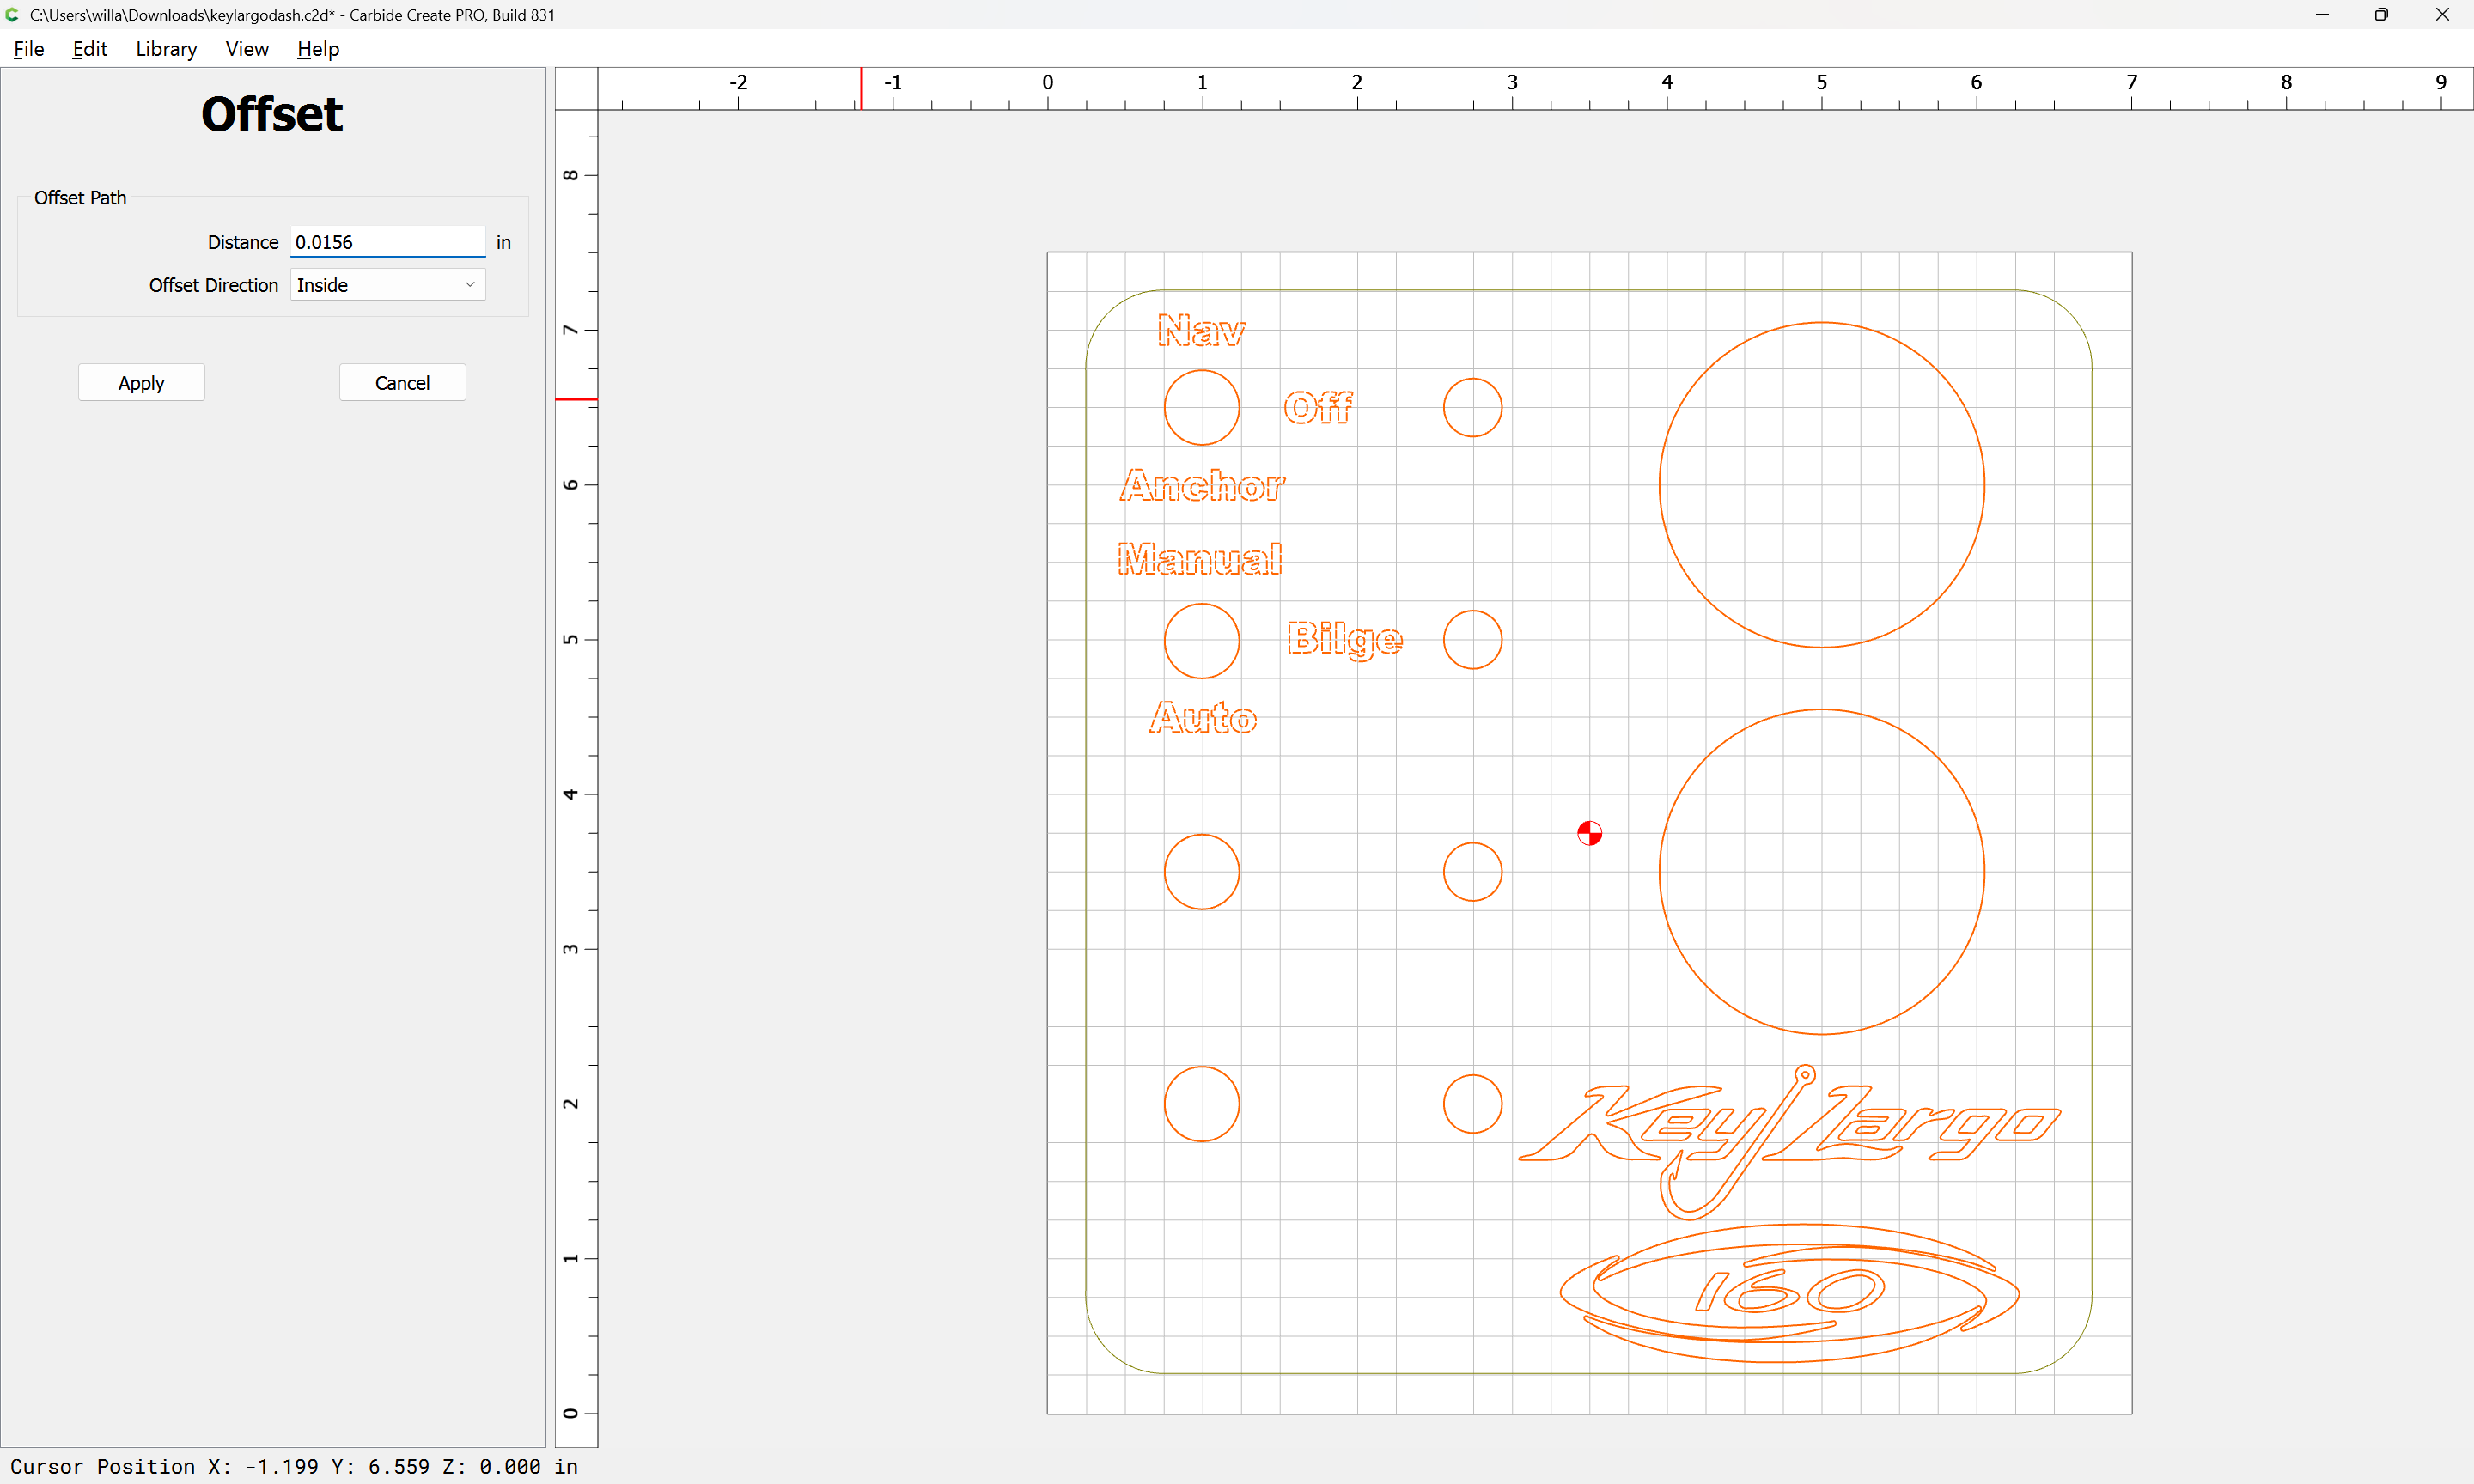
Task: Click the red-white origin marker on canvas
Action: coord(1589,833)
